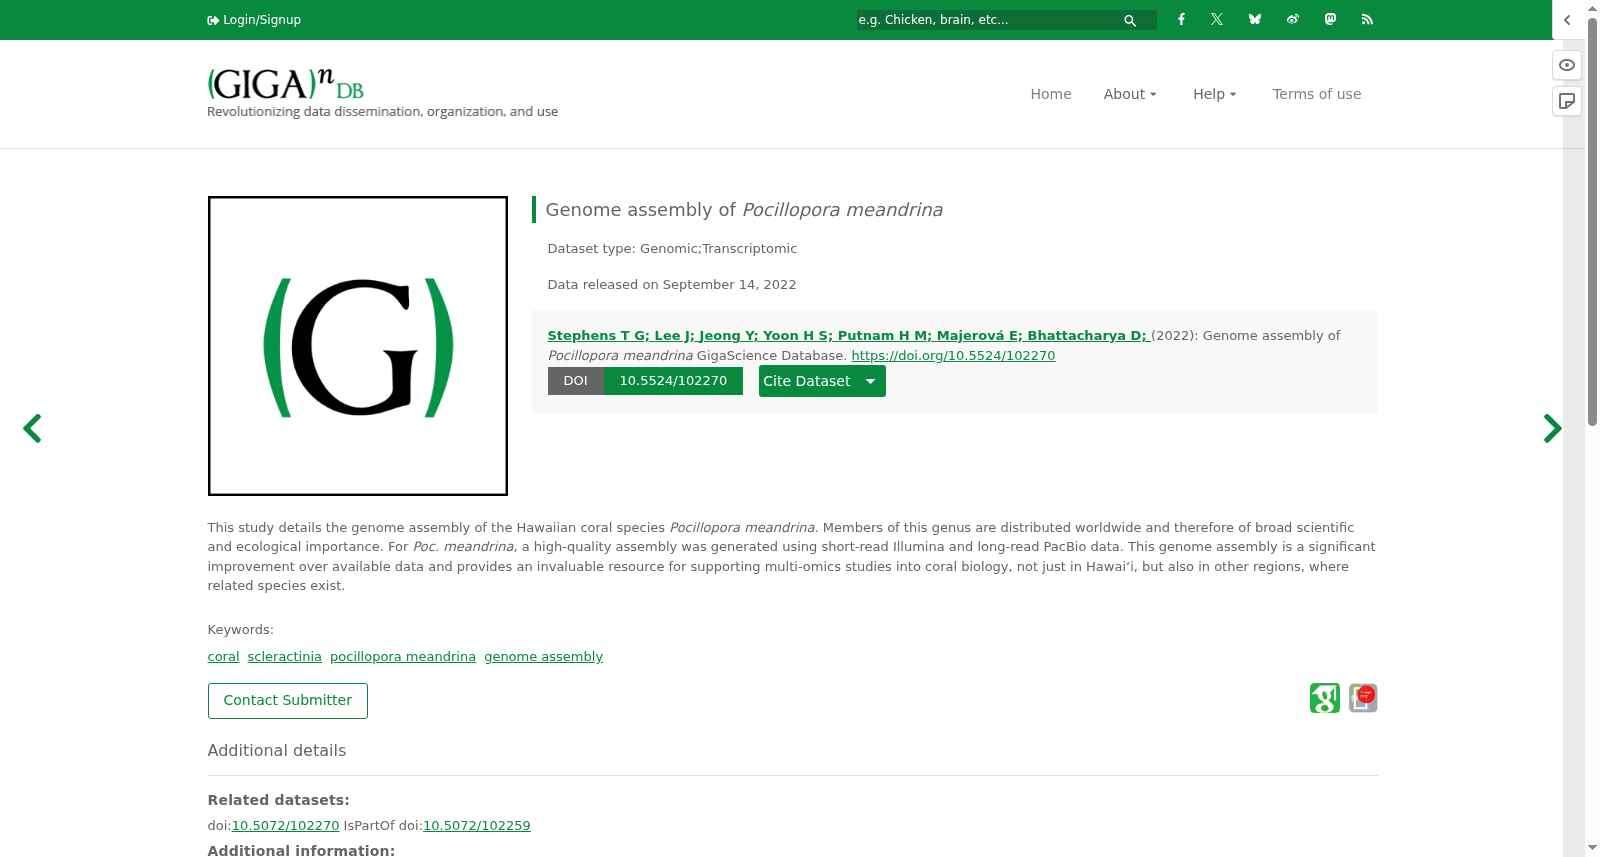Screen dimensions: 1600x857
Task: Open related dataset 10.5072/102270 link
Action: pyautogui.click(x=285, y=826)
